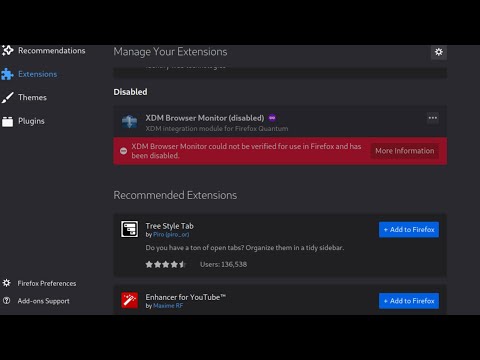Open the Recommendations sidebar section
Screen dimensions: 480x360
click(43, 51)
